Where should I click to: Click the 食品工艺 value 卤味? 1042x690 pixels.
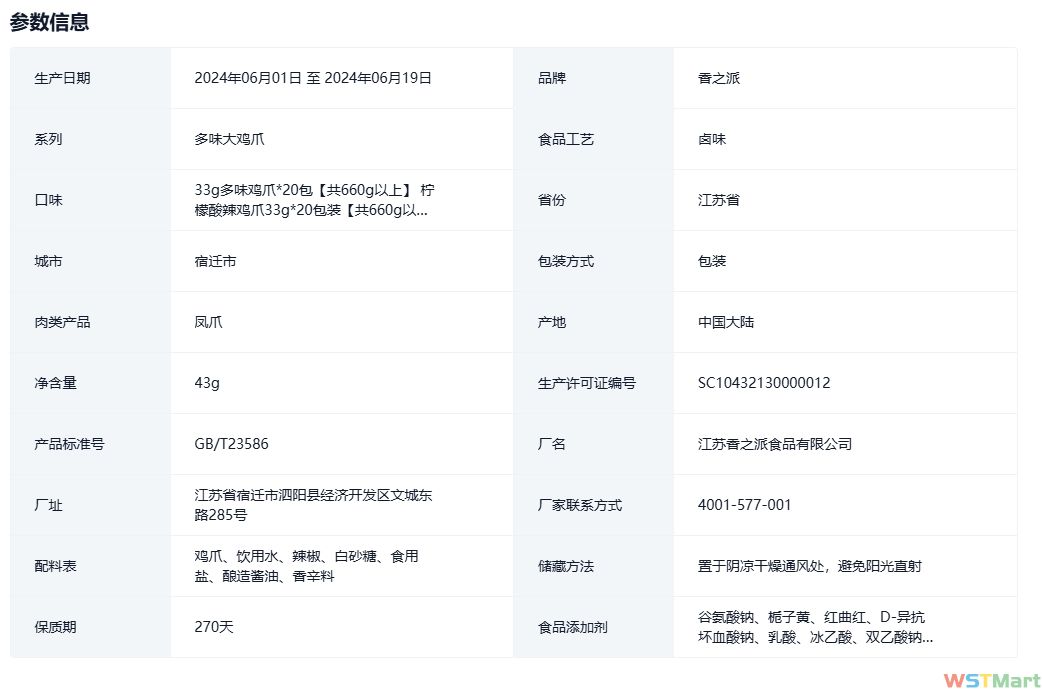(711, 139)
